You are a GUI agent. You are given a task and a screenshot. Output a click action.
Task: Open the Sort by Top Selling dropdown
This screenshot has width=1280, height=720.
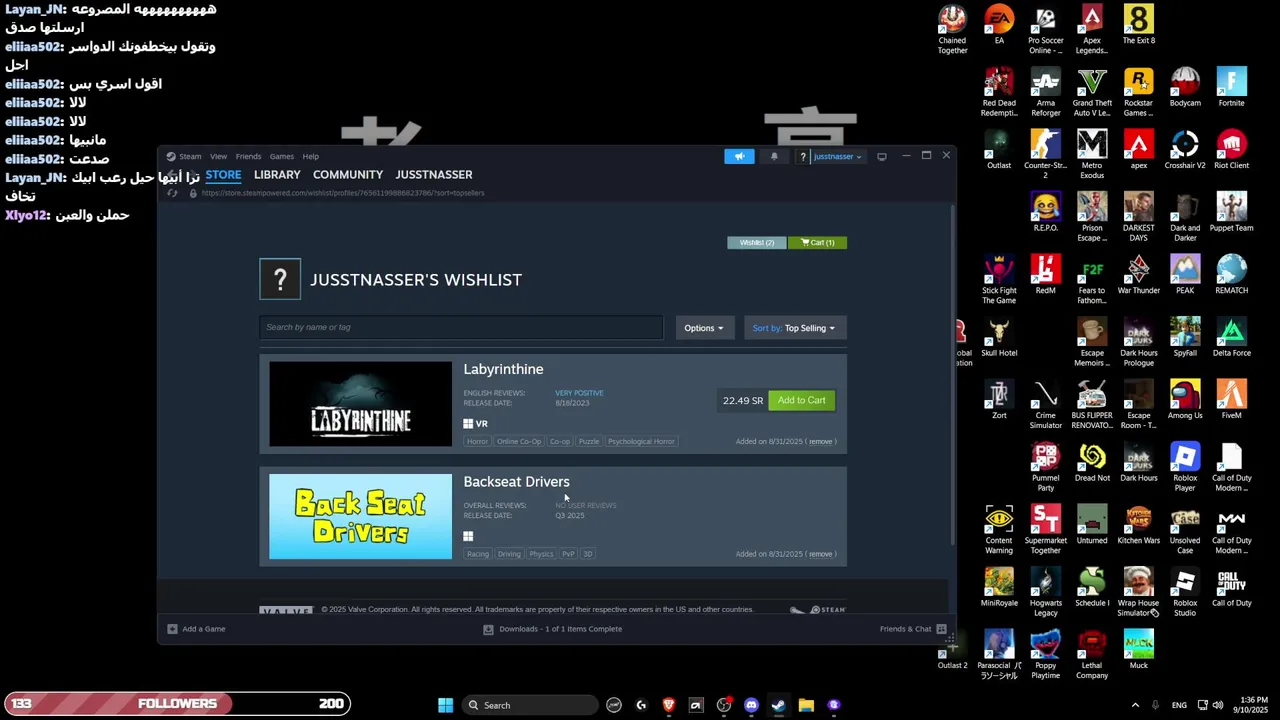click(x=795, y=328)
